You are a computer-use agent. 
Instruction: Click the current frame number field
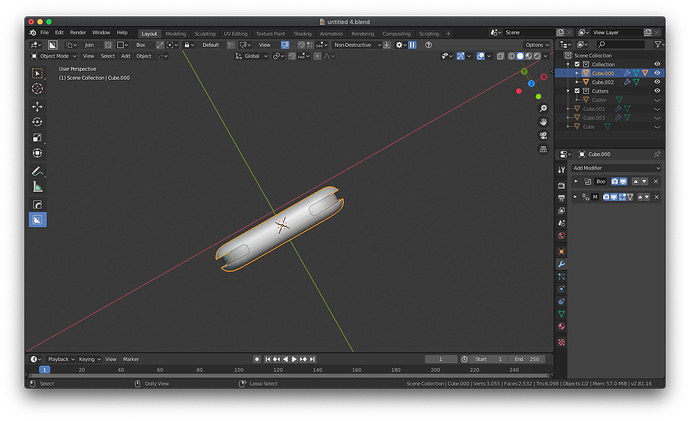441,359
